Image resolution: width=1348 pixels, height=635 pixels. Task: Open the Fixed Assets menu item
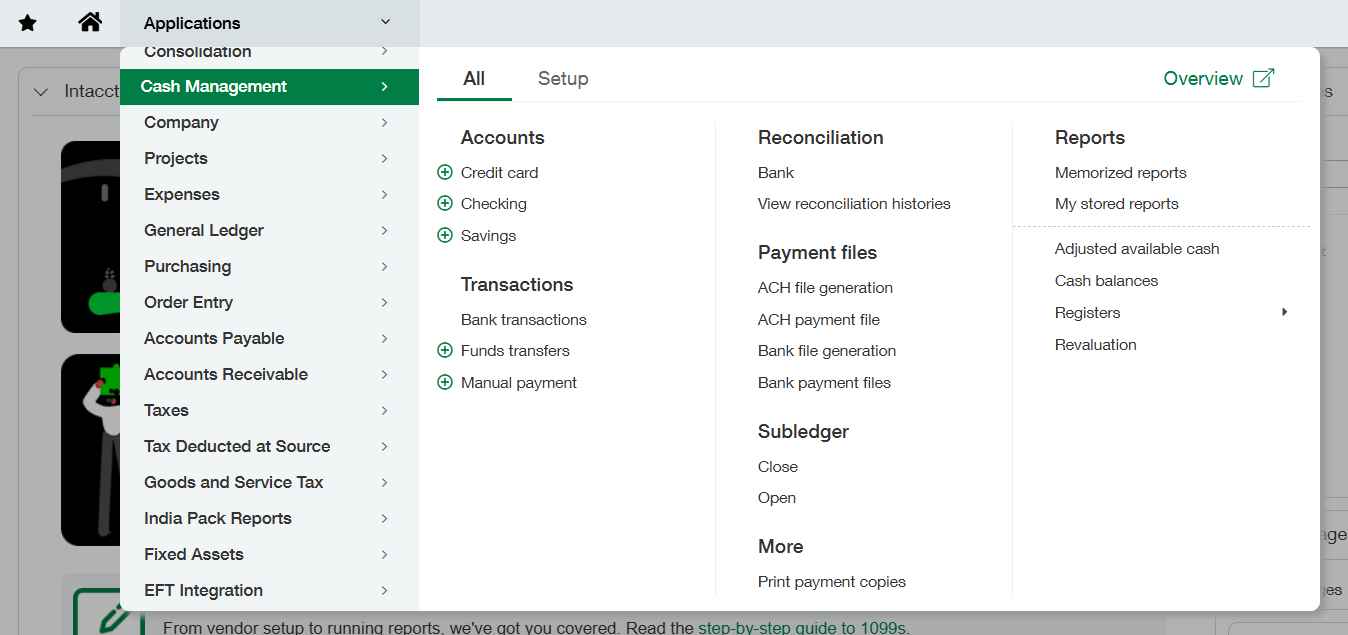pos(194,554)
